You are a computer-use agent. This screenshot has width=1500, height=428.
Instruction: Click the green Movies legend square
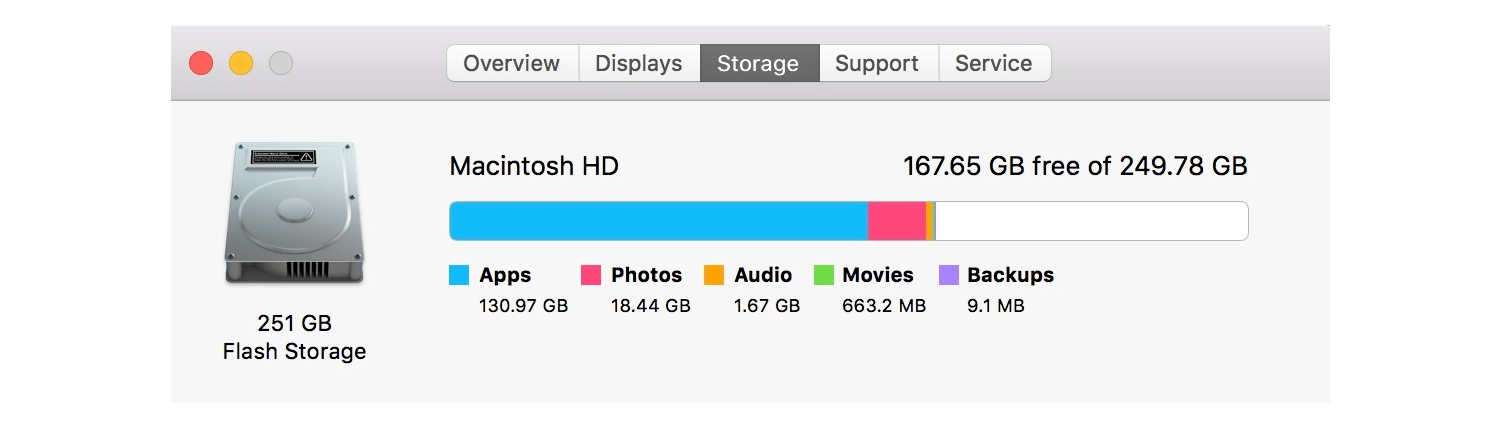823,275
